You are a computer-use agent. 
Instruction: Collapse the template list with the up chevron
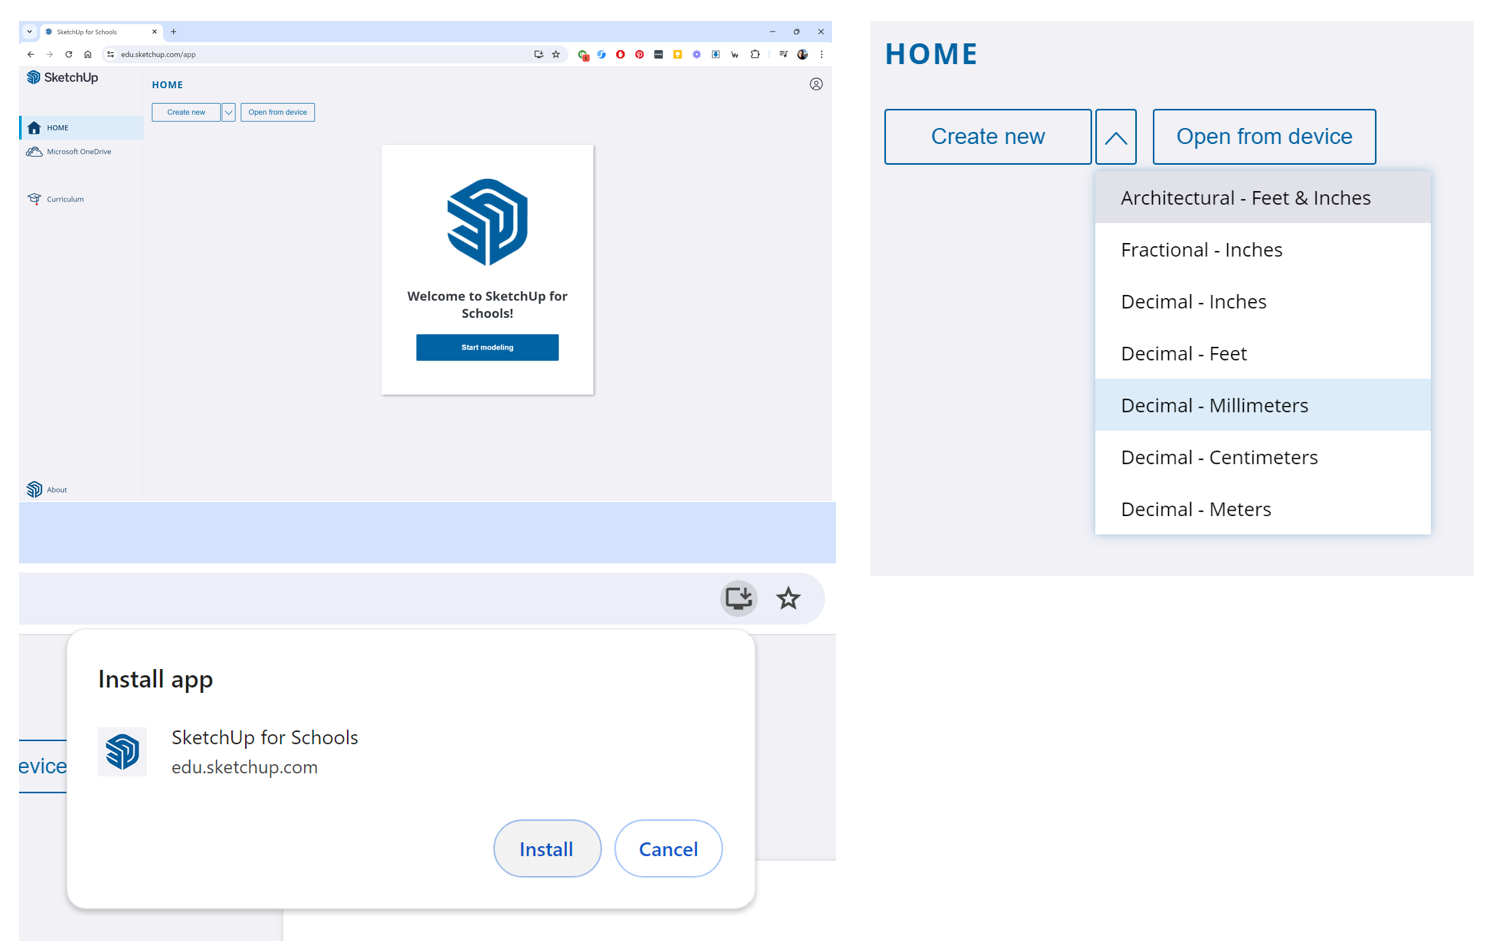click(x=1115, y=138)
